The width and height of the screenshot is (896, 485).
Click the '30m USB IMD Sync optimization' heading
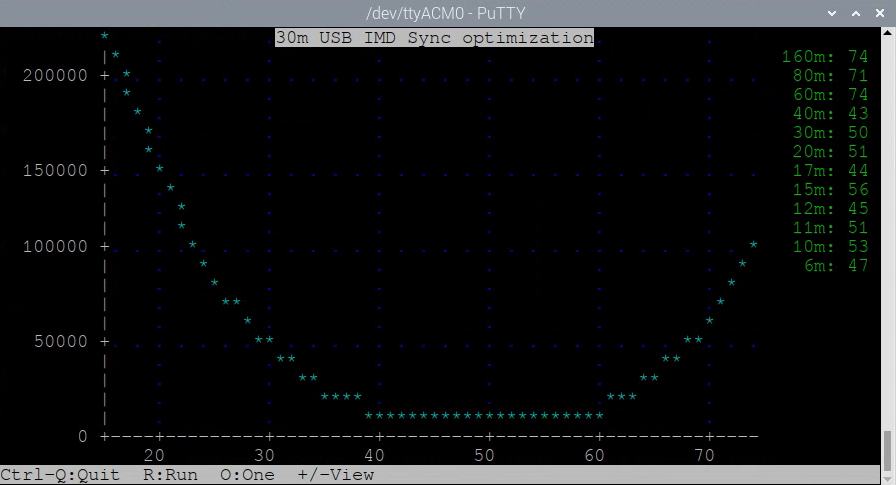[434, 38]
